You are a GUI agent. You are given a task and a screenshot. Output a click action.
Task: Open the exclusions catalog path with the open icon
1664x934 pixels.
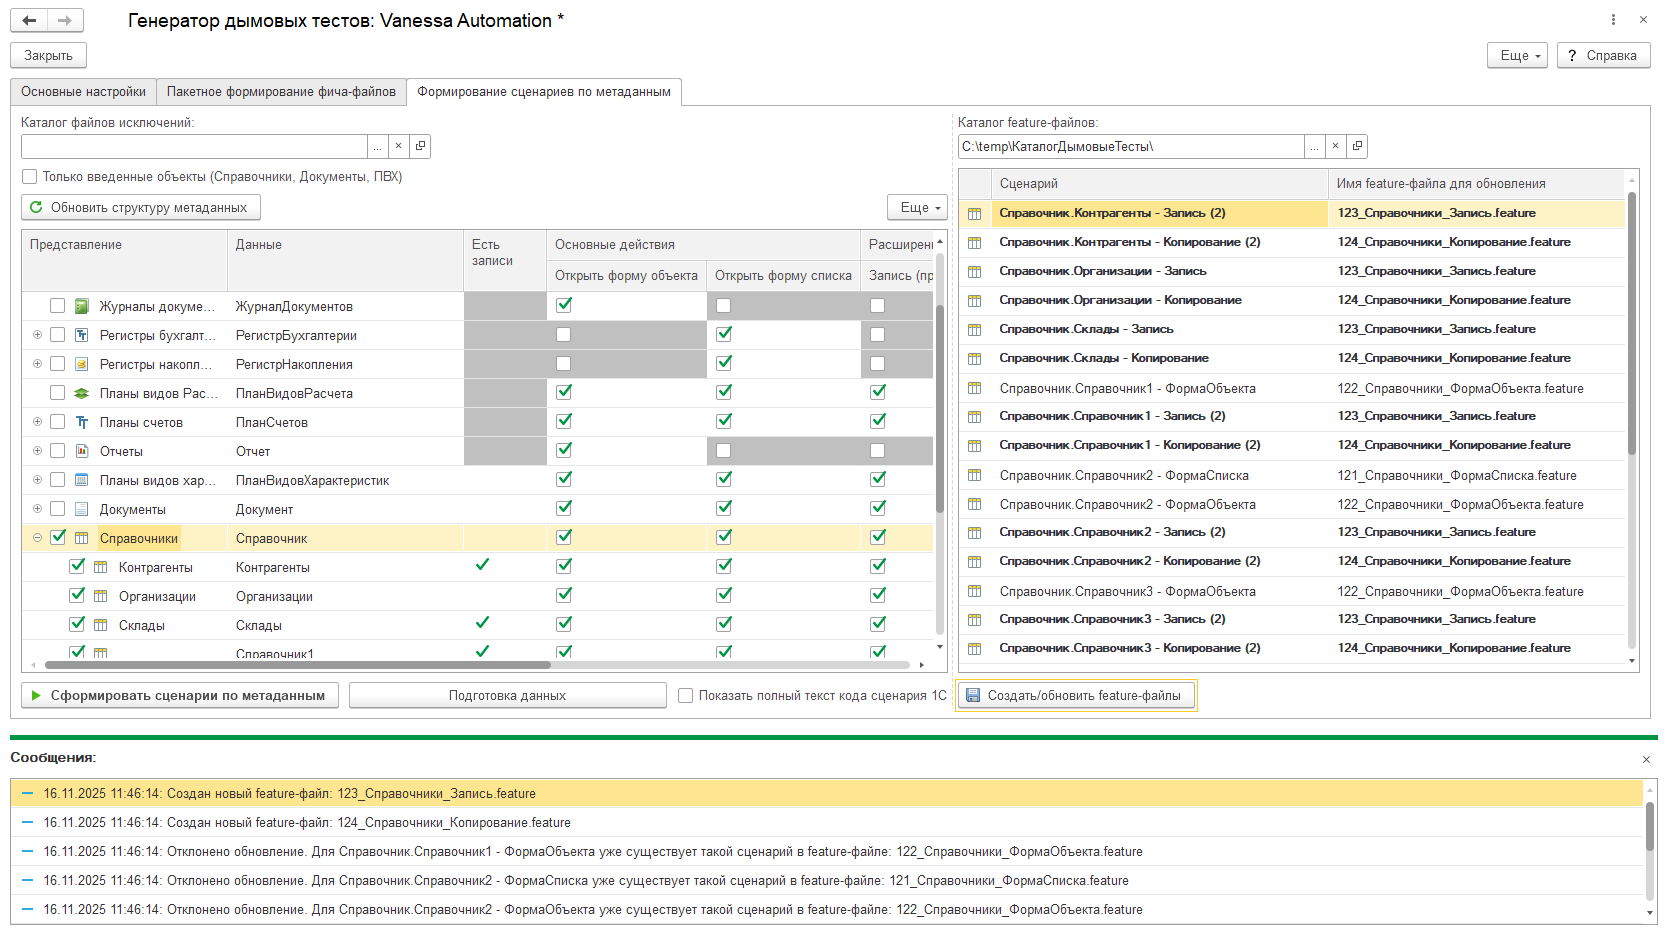click(420, 146)
